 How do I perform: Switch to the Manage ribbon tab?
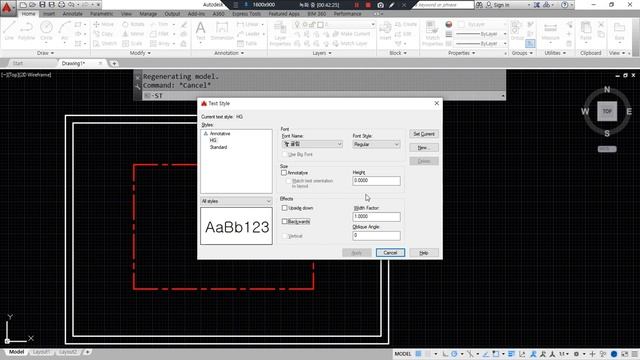tap(148, 14)
